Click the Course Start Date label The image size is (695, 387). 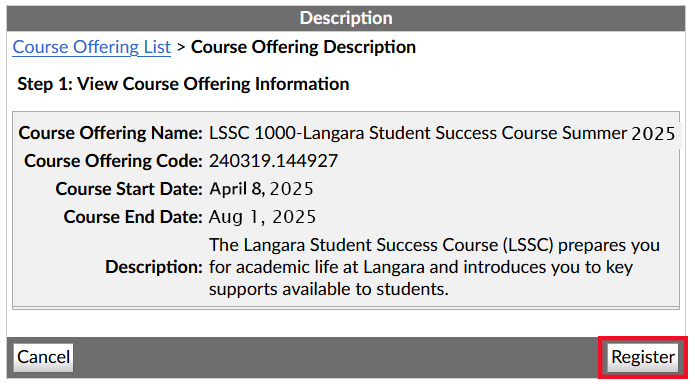pos(129,189)
